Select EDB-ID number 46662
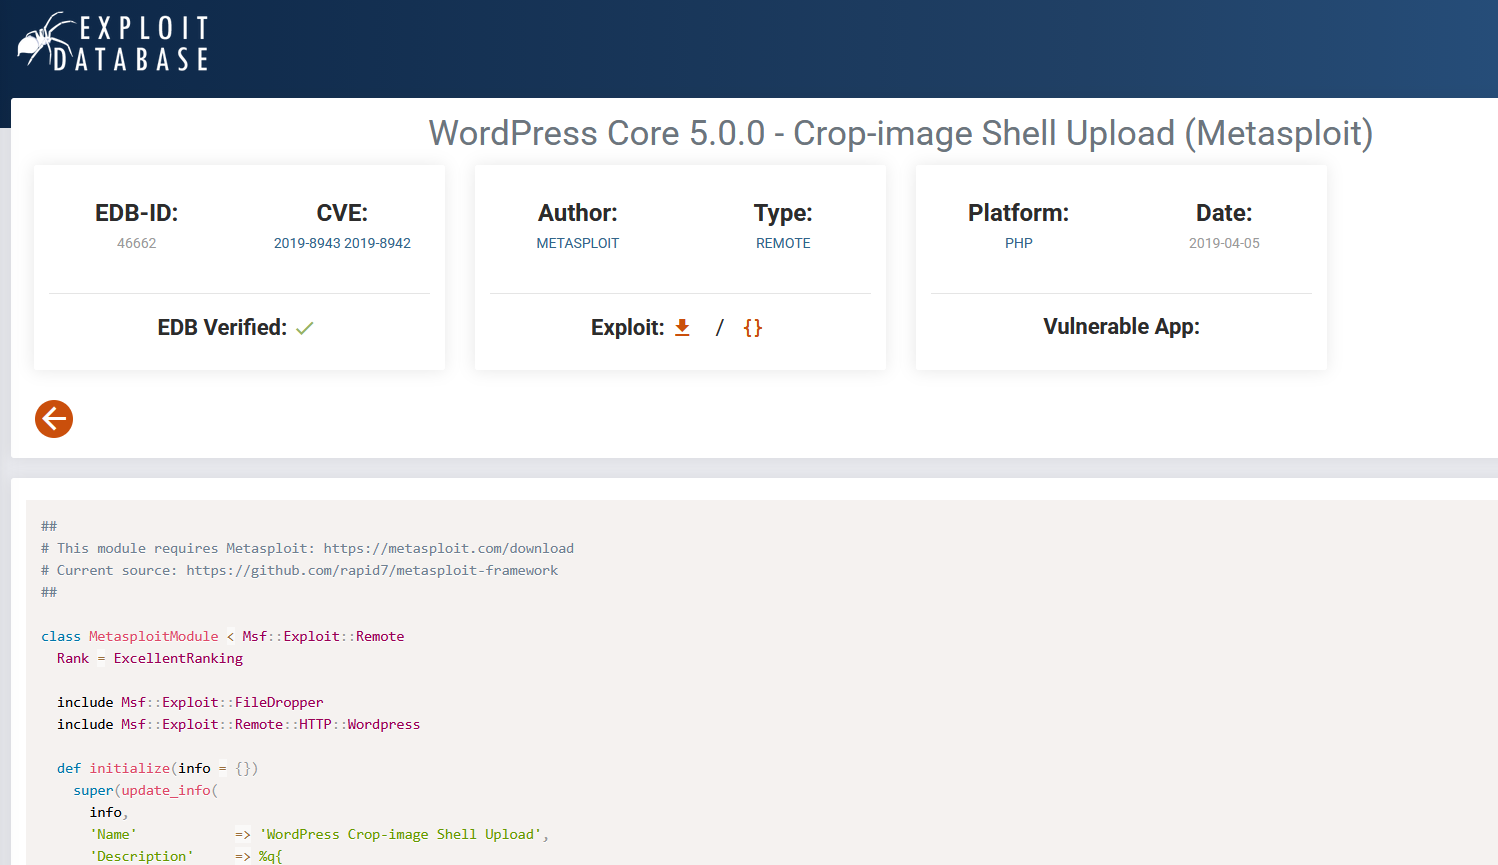The width and height of the screenshot is (1498, 865). pyautogui.click(x=137, y=243)
